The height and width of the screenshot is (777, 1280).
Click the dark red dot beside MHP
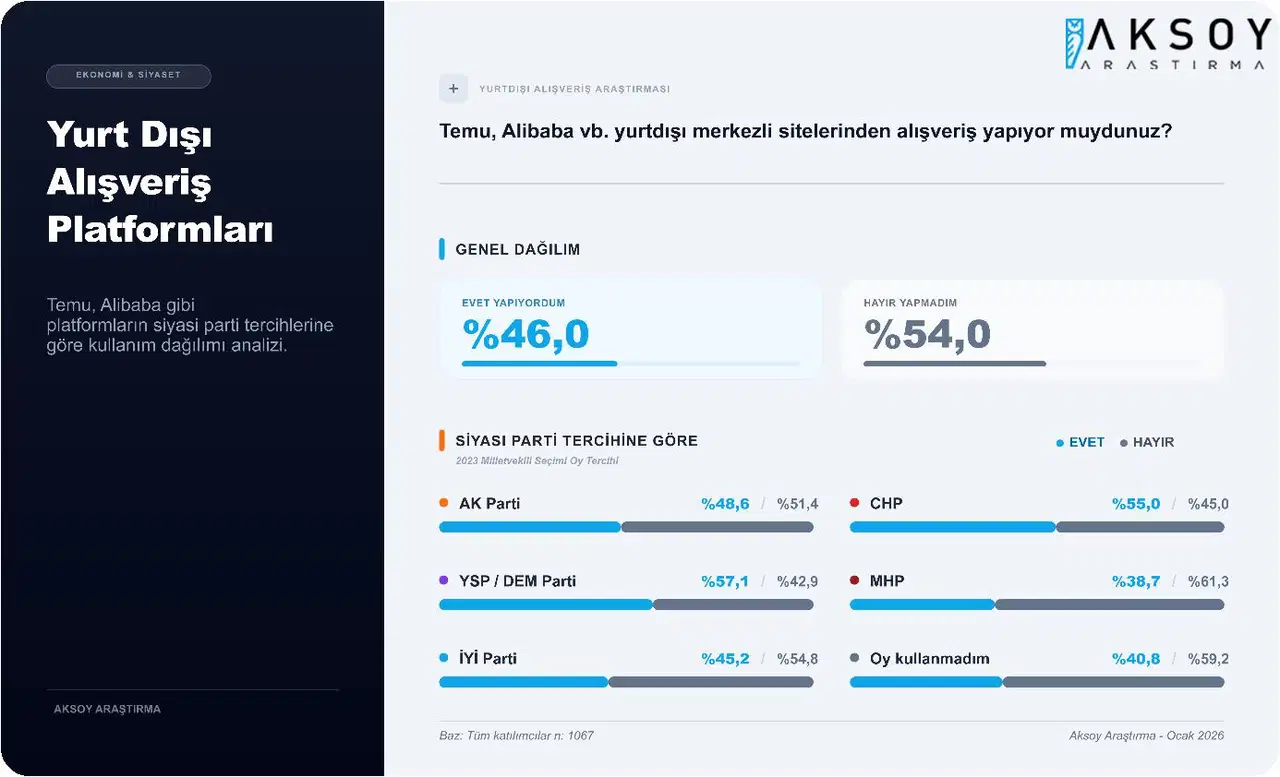click(855, 581)
